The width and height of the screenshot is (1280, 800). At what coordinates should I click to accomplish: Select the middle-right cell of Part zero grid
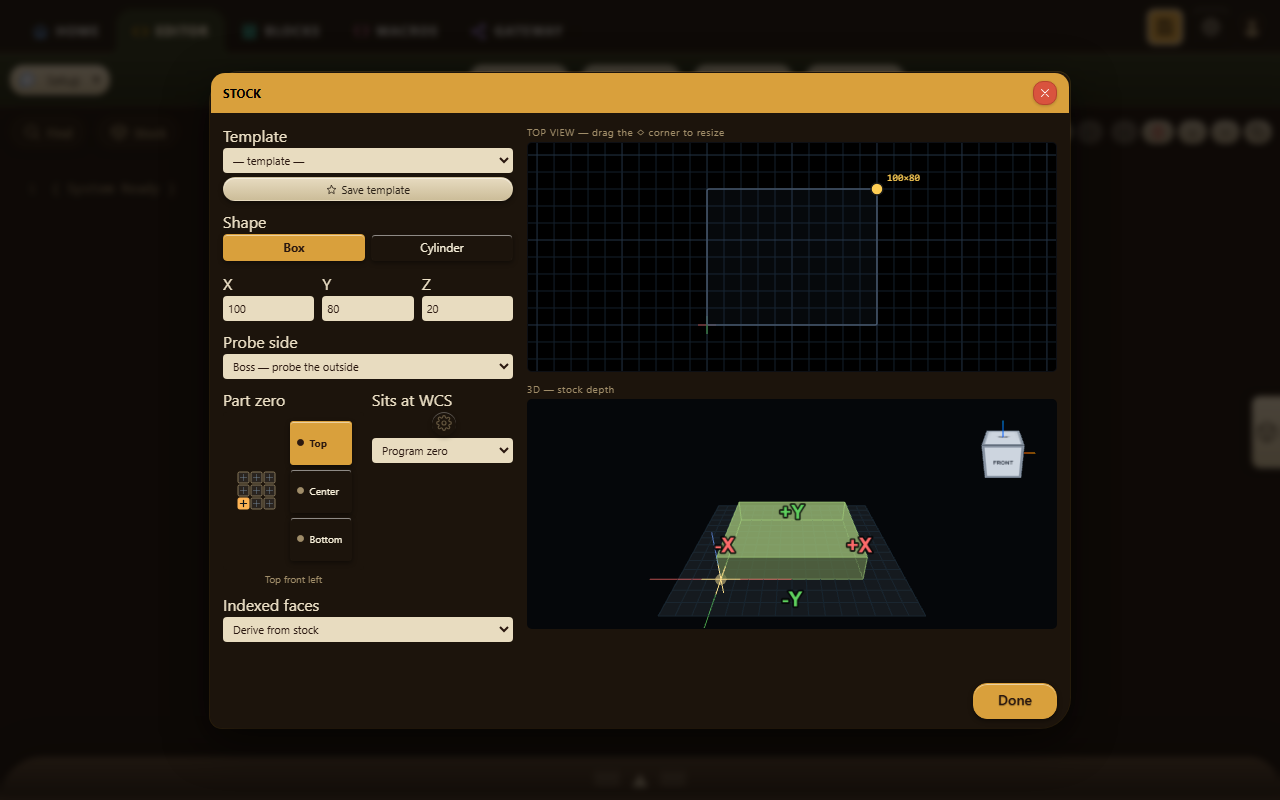click(x=269, y=491)
